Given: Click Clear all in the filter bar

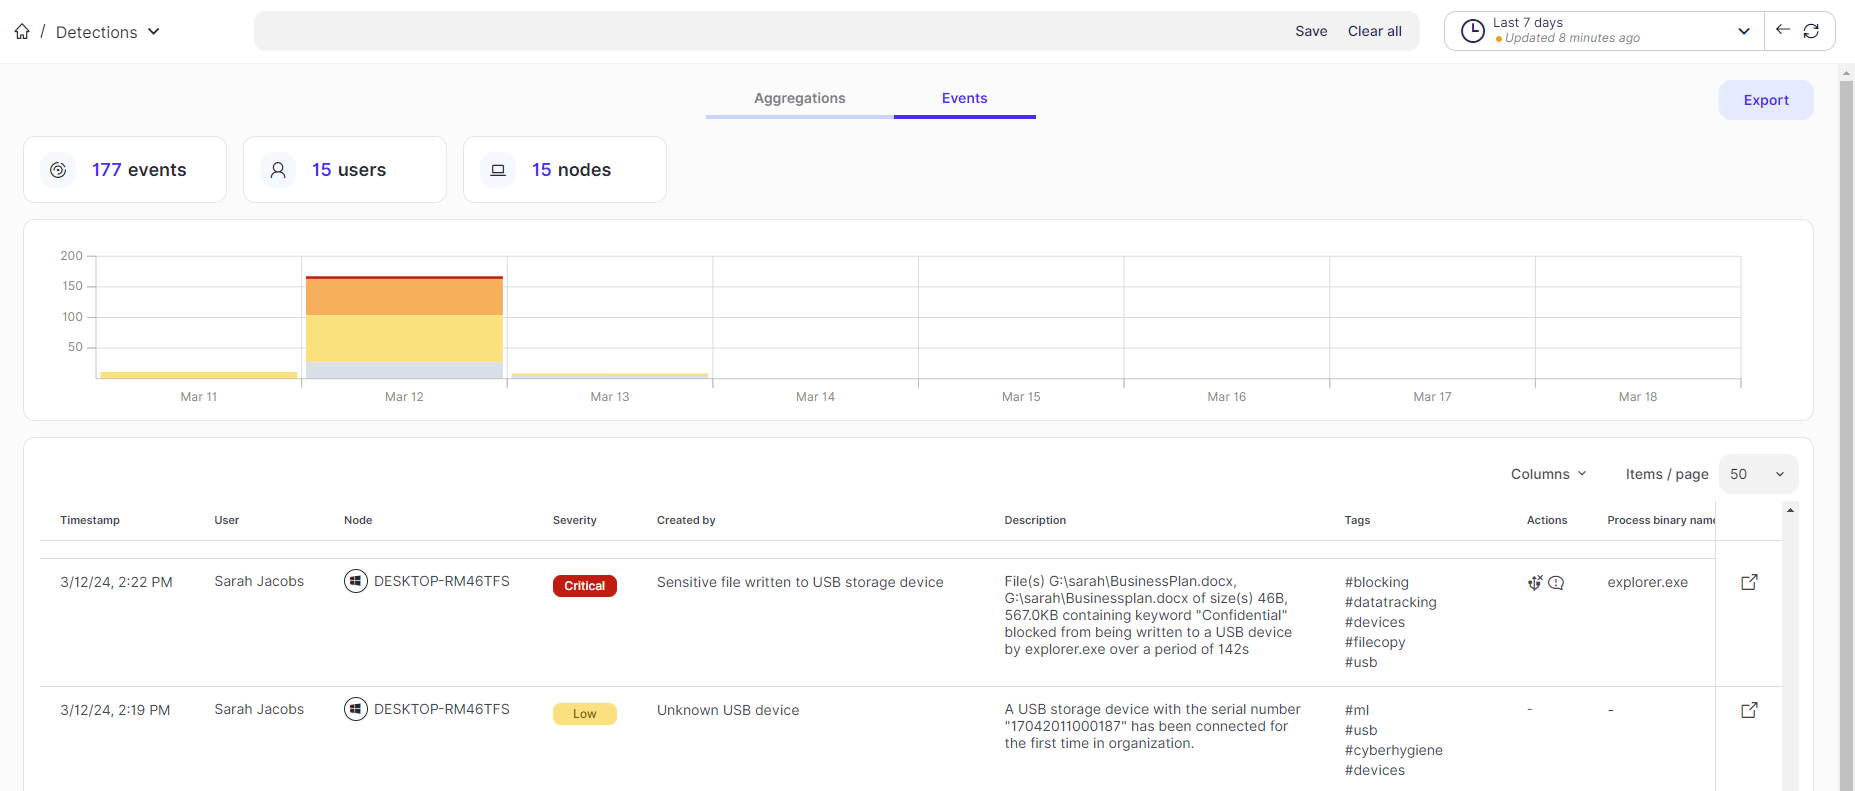Looking at the screenshot, I should (x=1374, y=31).
